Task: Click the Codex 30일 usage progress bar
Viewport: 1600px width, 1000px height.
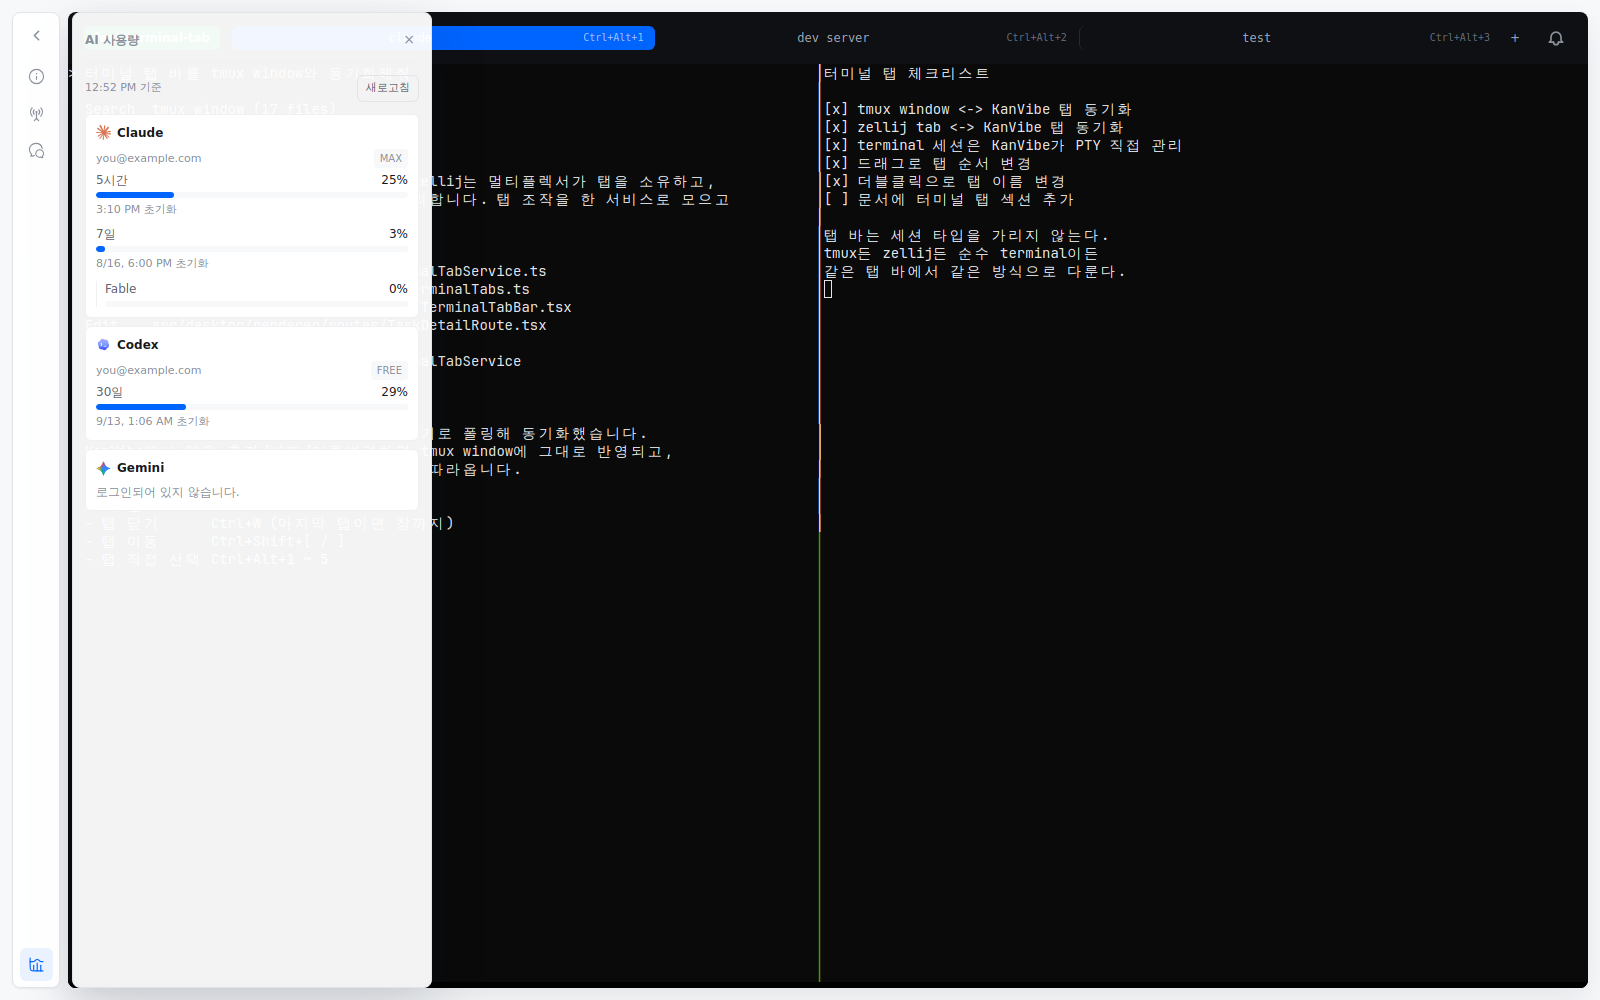Action: coord(252,407)
